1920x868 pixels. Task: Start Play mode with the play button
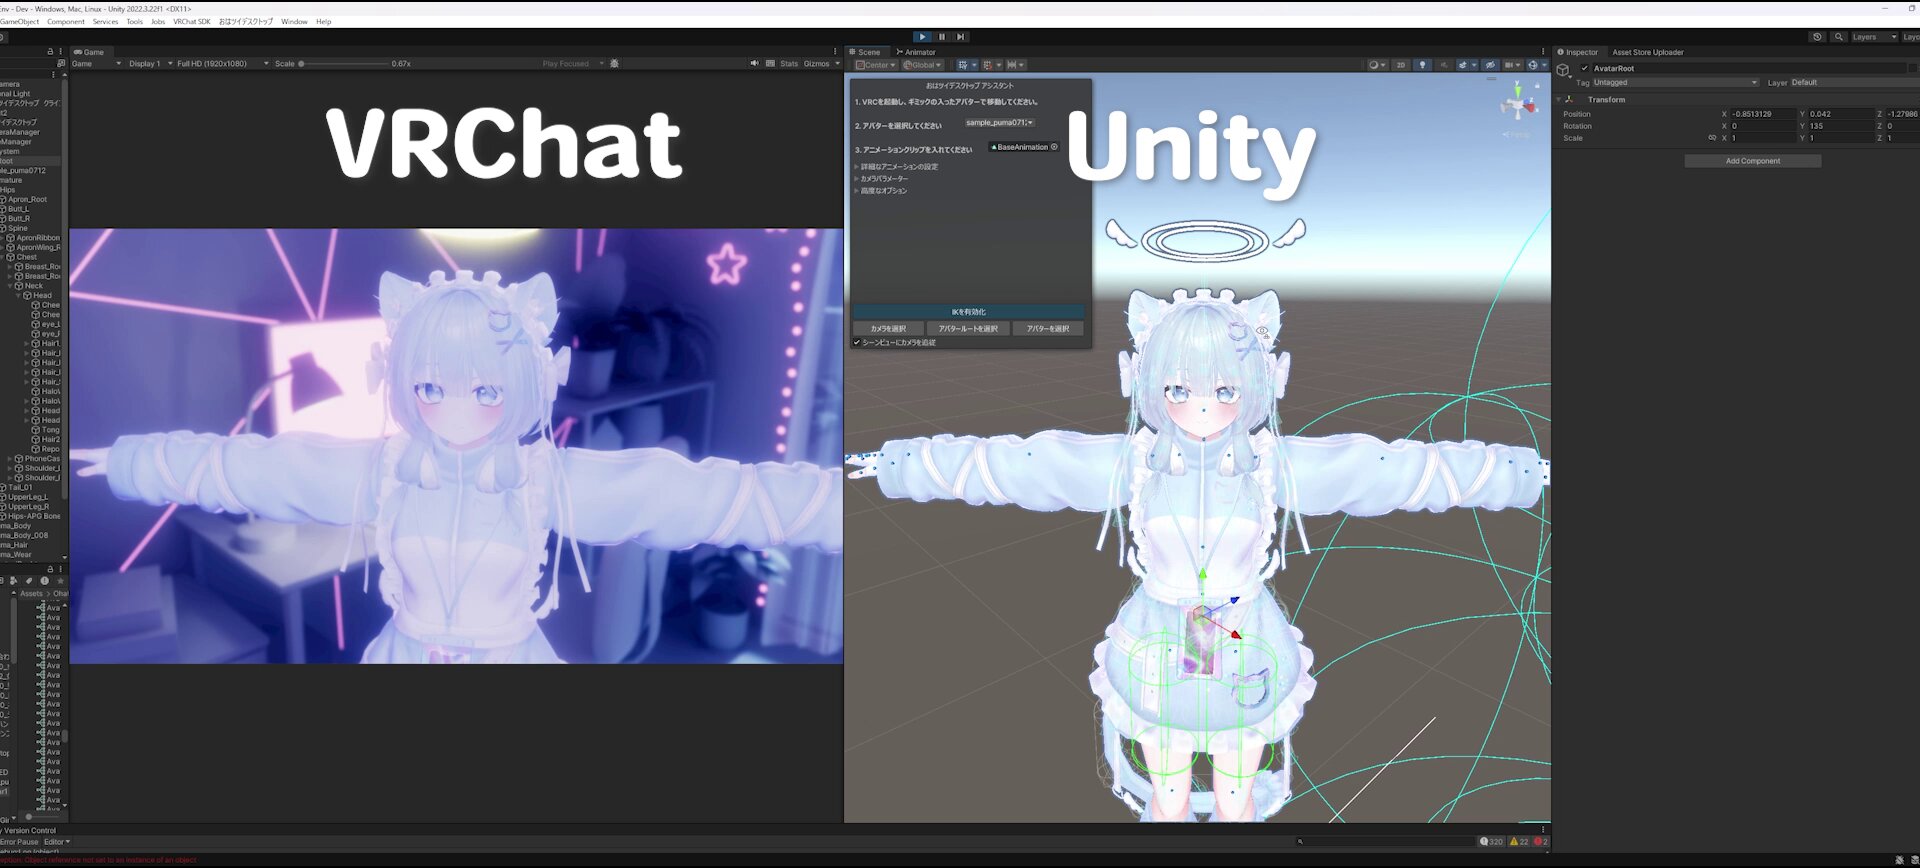pos(922,37)
